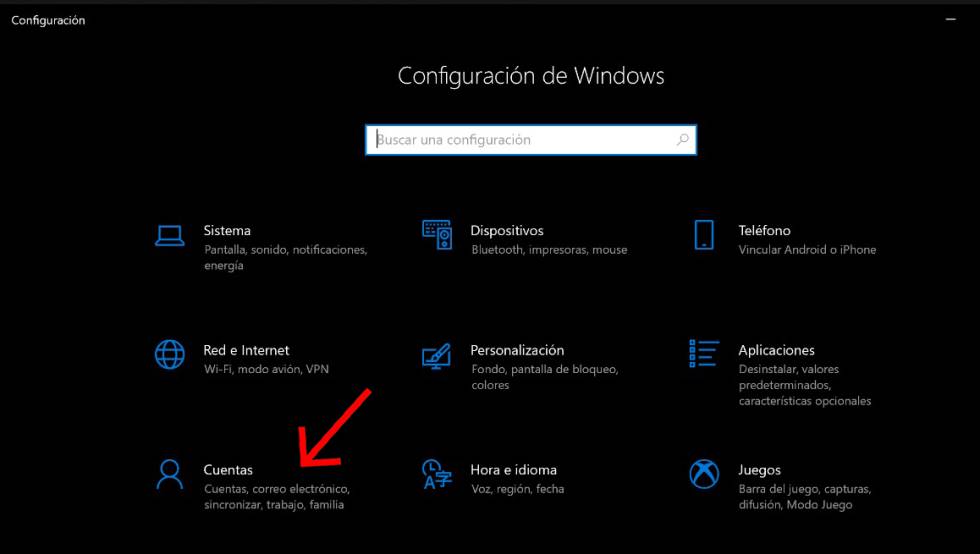The height and width of the screenshot is (554, 980).
Task: Click 'Bluetooth, impresoras, mouse' description
Action: tap(549, 249)
